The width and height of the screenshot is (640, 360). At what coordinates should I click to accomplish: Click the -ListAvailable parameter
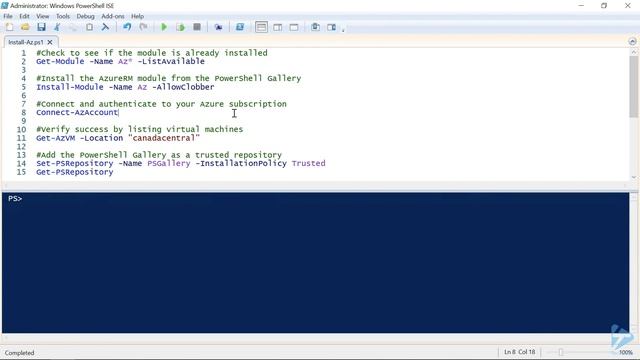click(171, 62)
